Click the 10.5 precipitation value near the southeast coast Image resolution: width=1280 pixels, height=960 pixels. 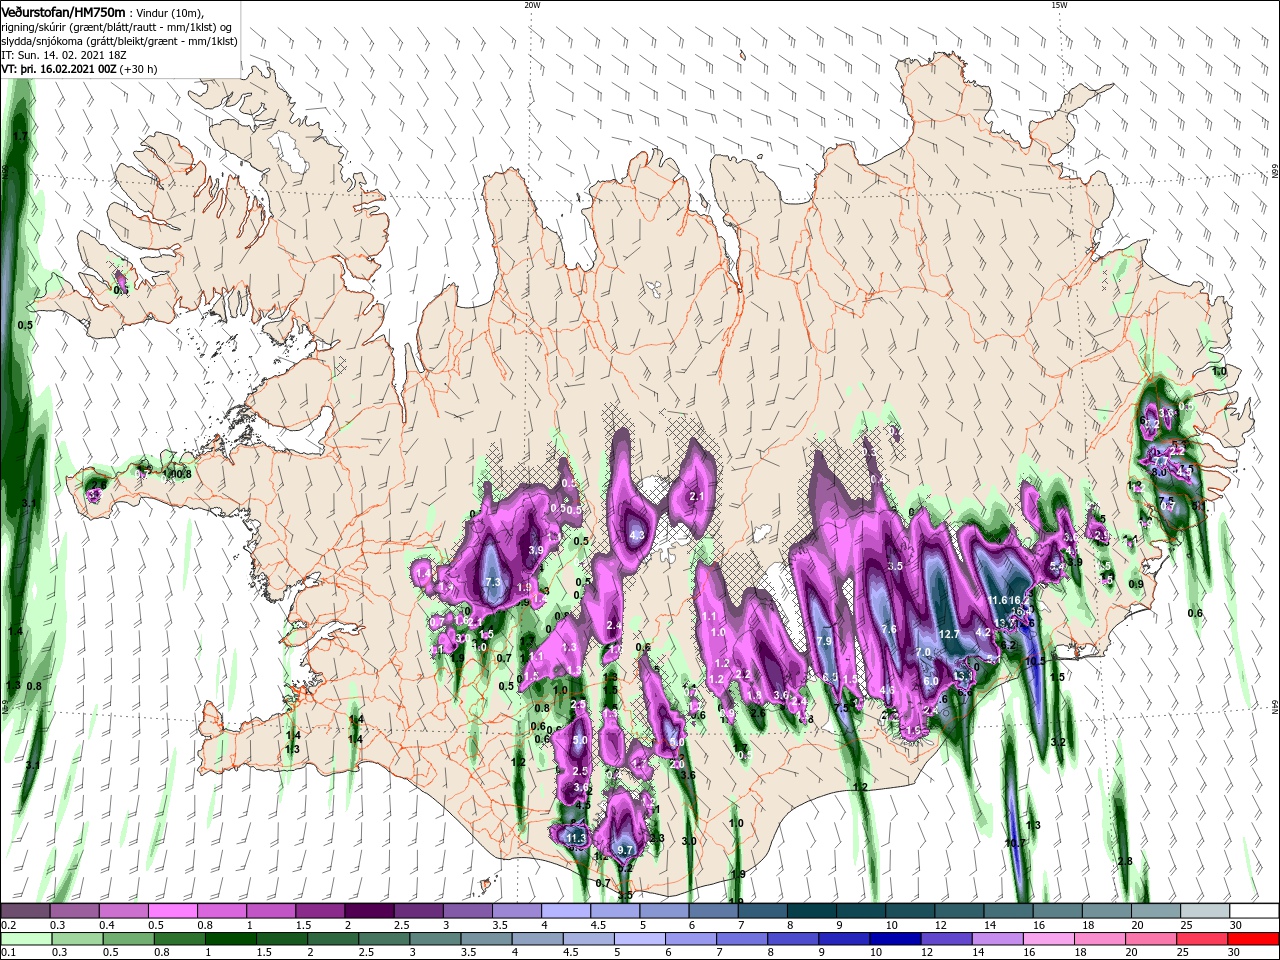click(x=1035, y=661)
